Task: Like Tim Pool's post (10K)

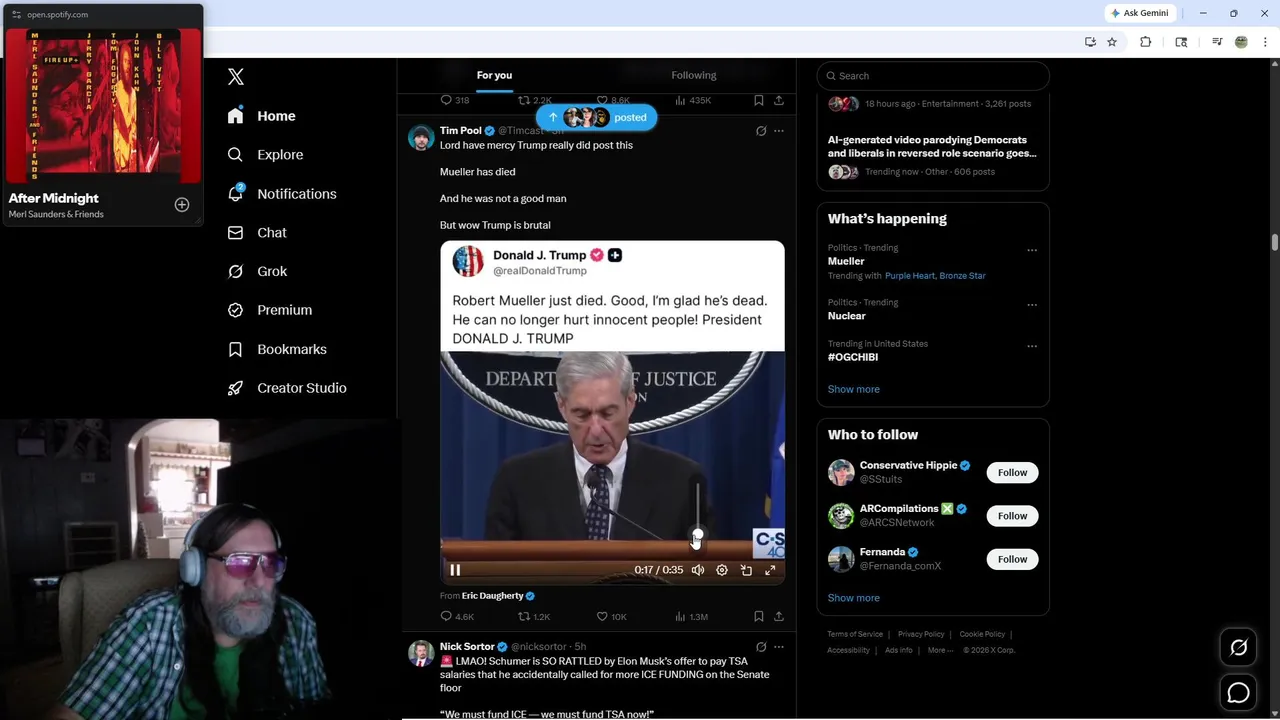Action: pyautogui.click(x=611, y=617)
